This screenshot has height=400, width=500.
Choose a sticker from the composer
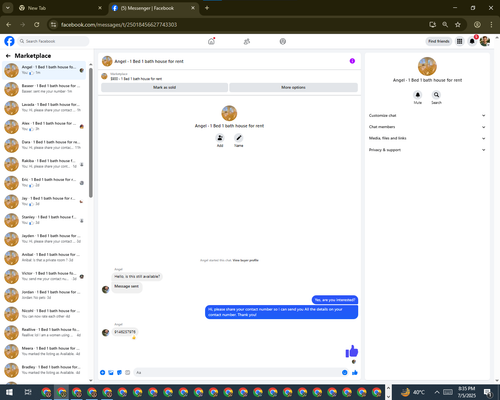(x=119, y=372)
